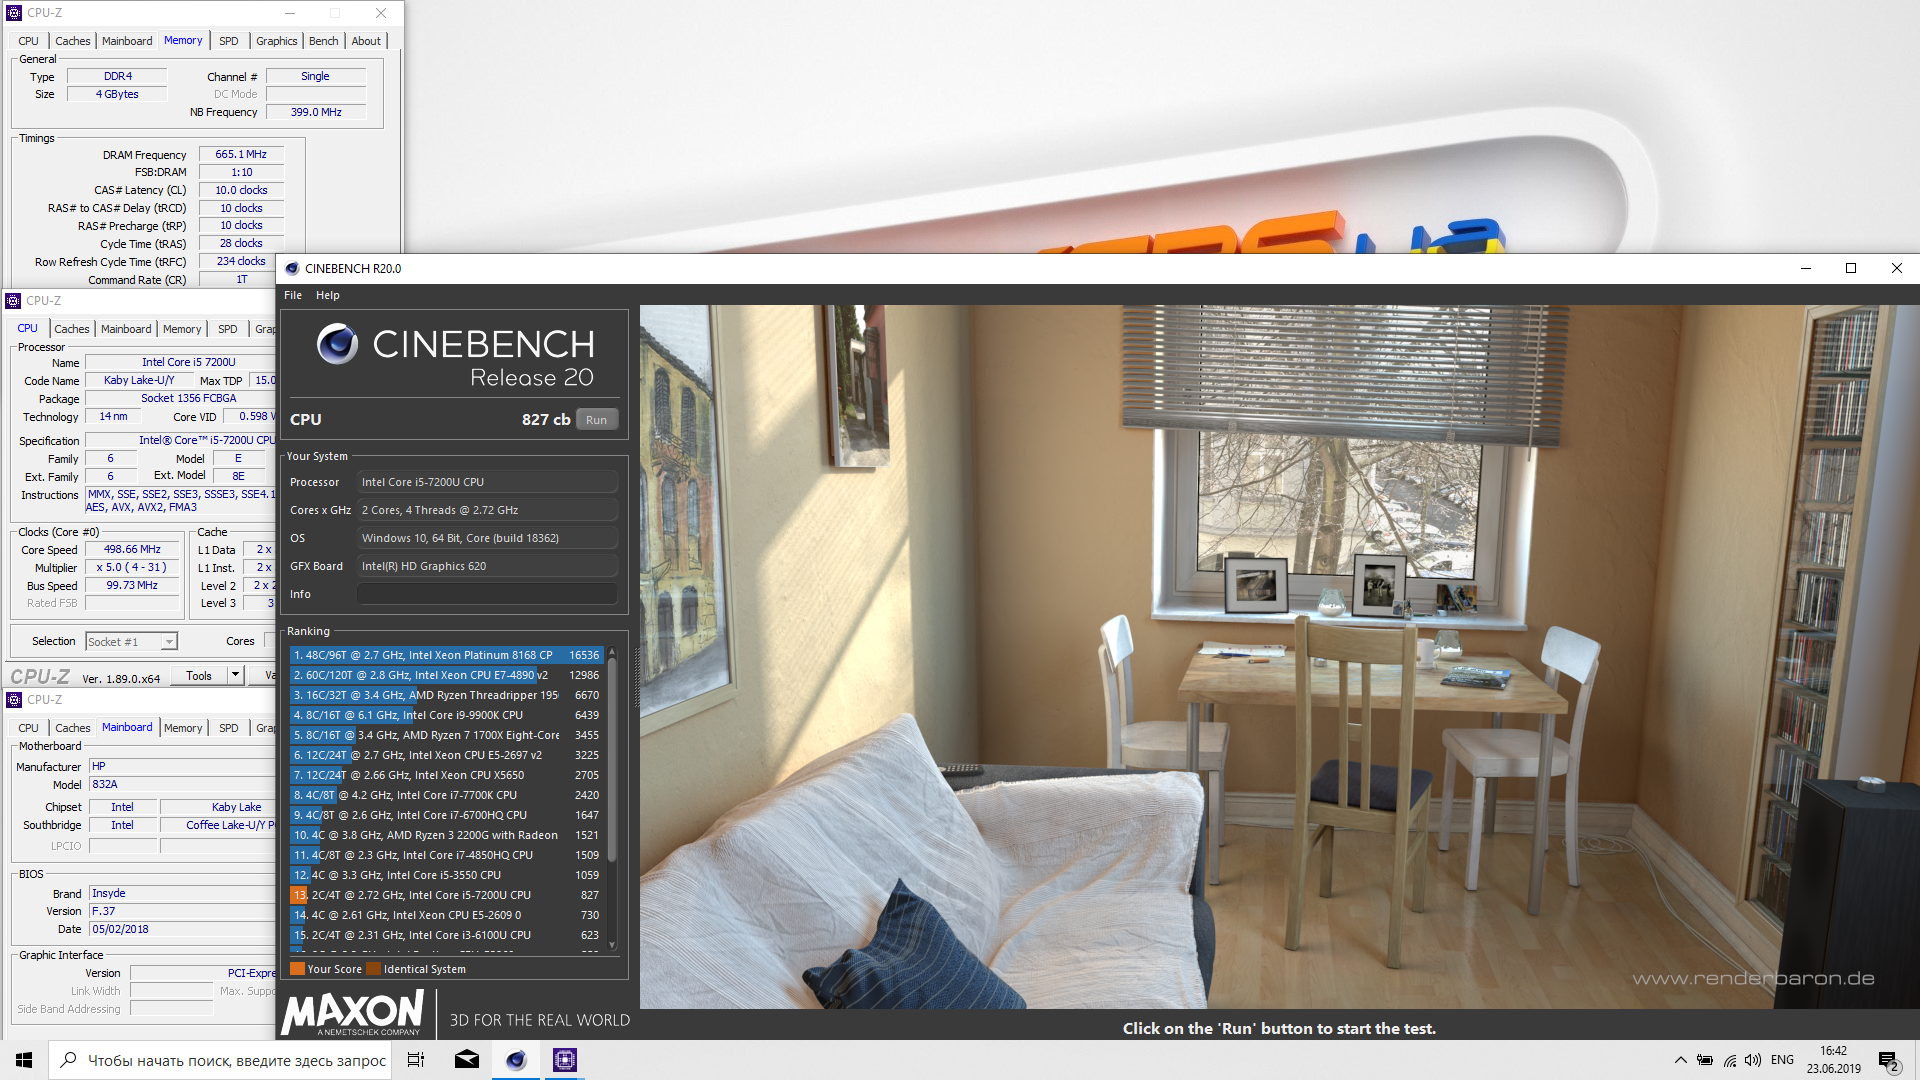Click the Core Speed value 498.66 MHz
Viewport: 1920px width, 1080px height.
pyautogui.click(x=132, y=549)
